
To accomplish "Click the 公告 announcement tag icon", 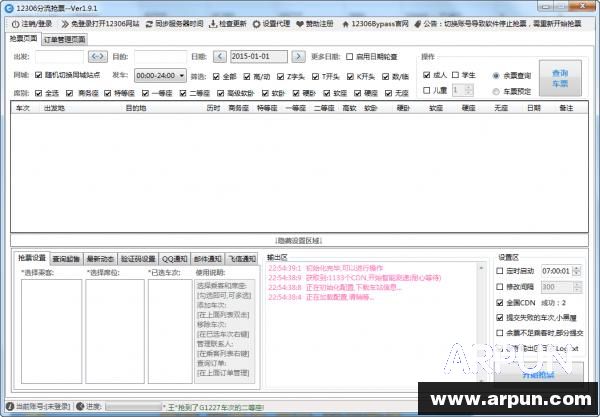I will tap(417, 24).
